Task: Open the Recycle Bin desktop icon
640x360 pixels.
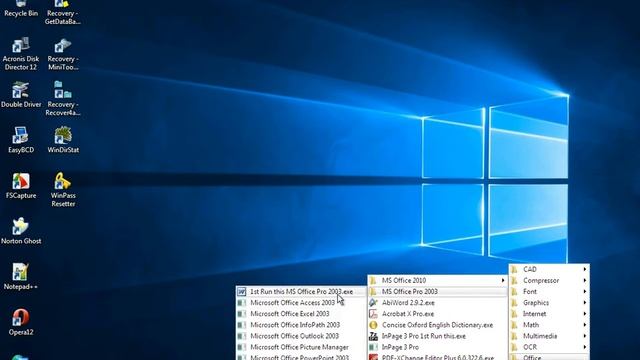Action: [21, 8]
